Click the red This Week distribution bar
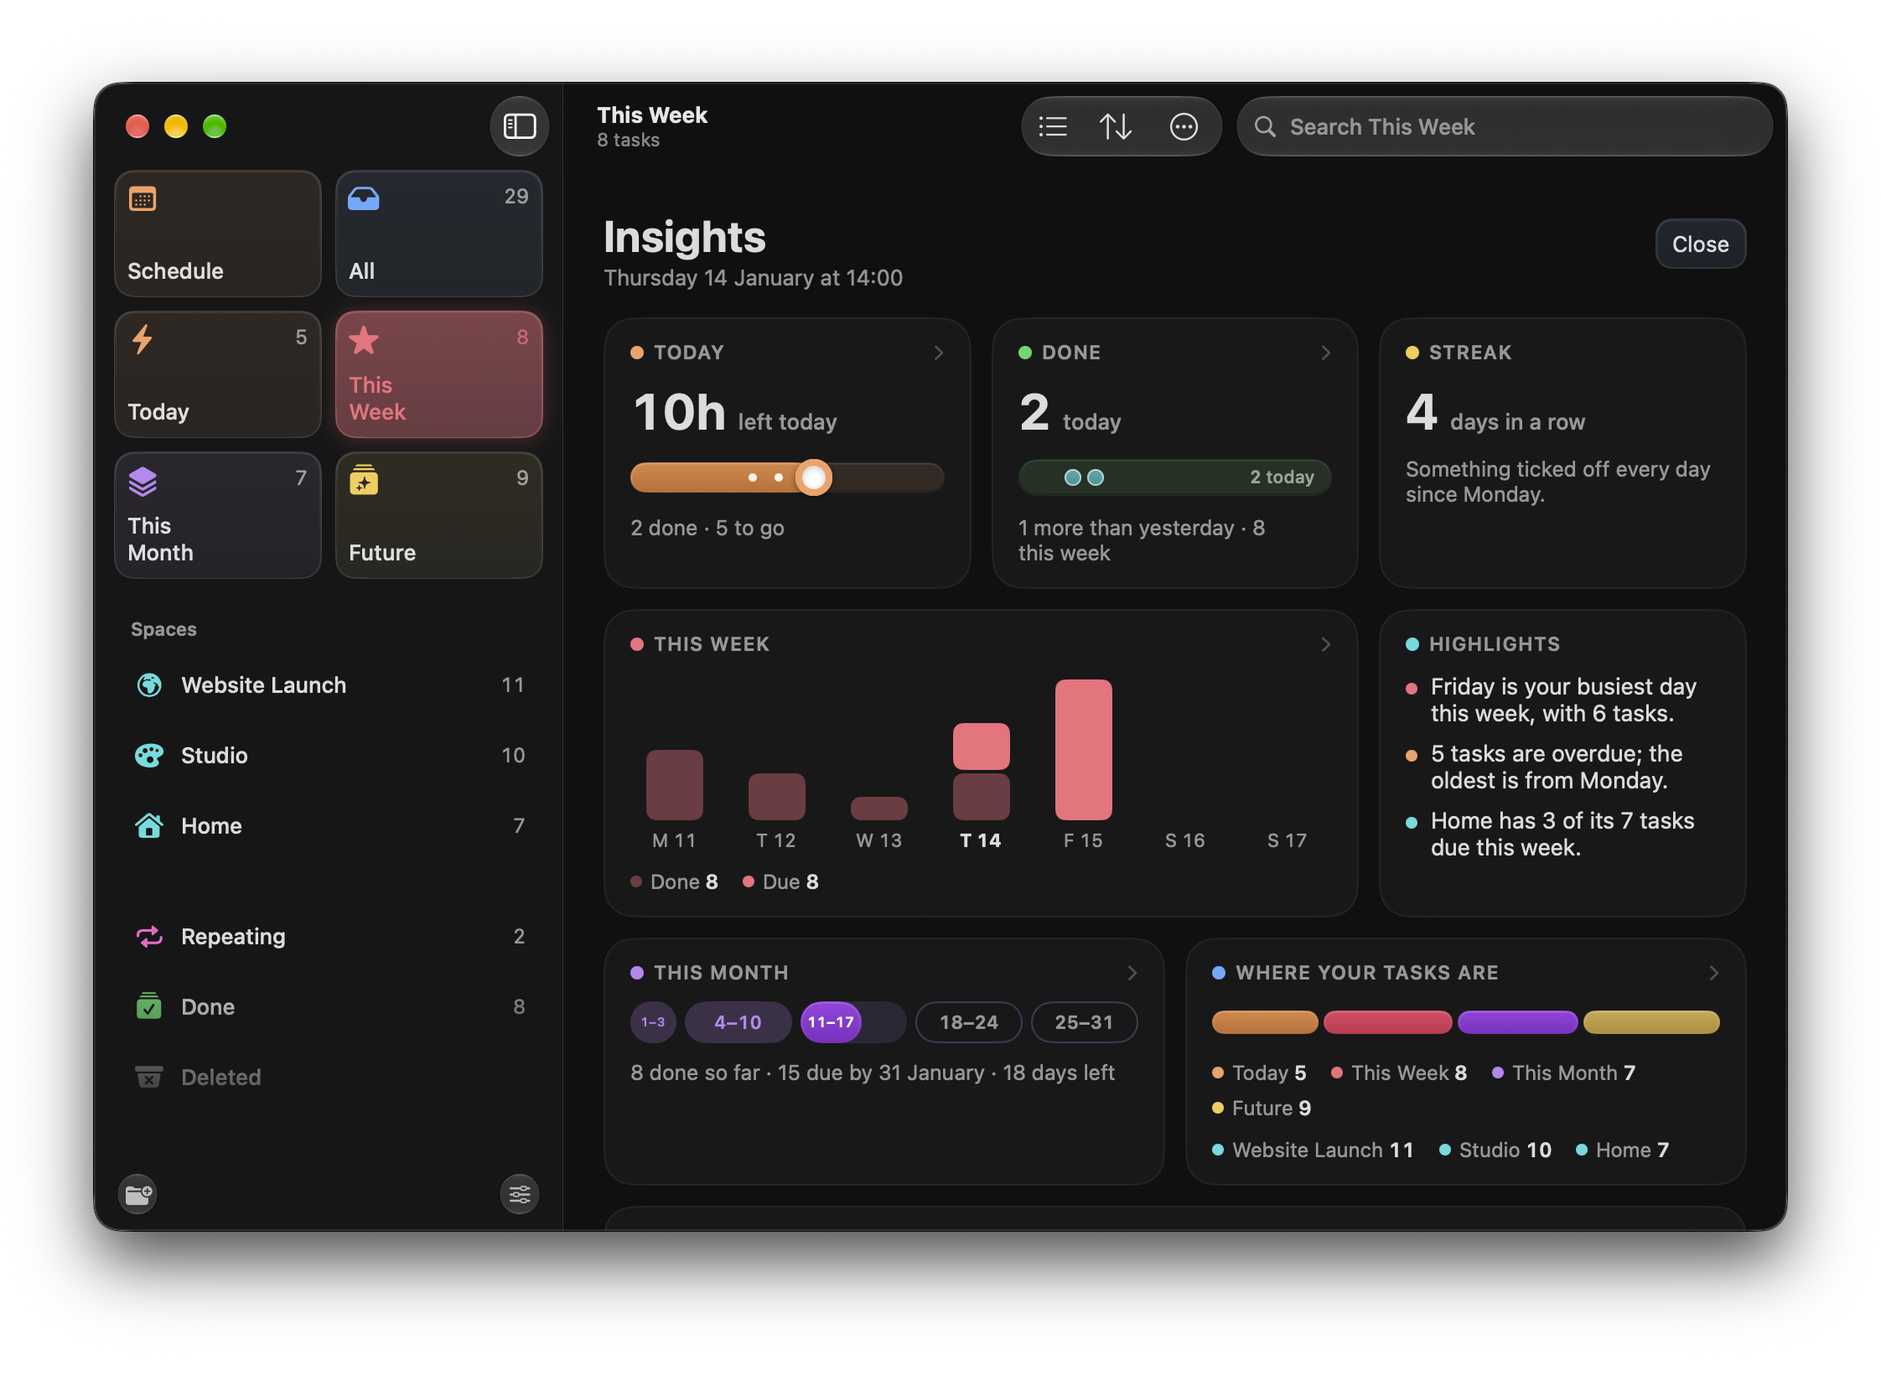 1388,1022
